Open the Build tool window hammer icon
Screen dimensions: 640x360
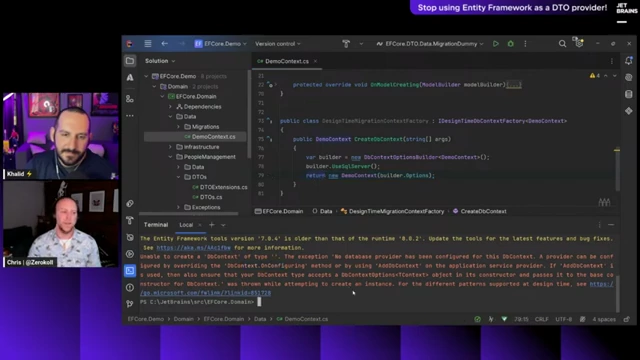(130, 220)
